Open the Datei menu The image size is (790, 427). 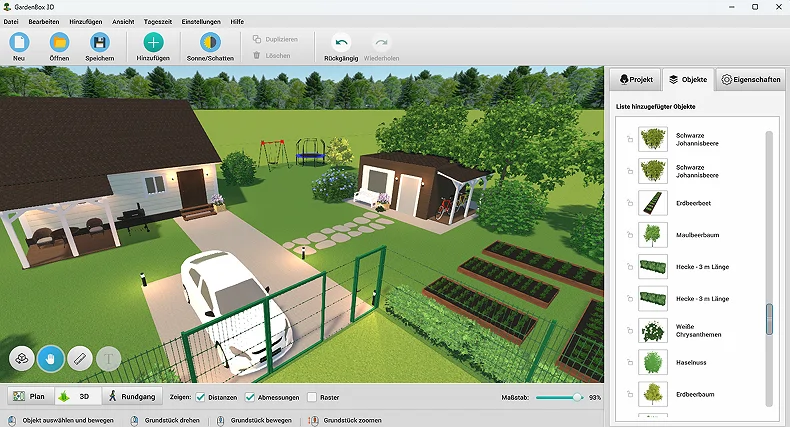11,22
